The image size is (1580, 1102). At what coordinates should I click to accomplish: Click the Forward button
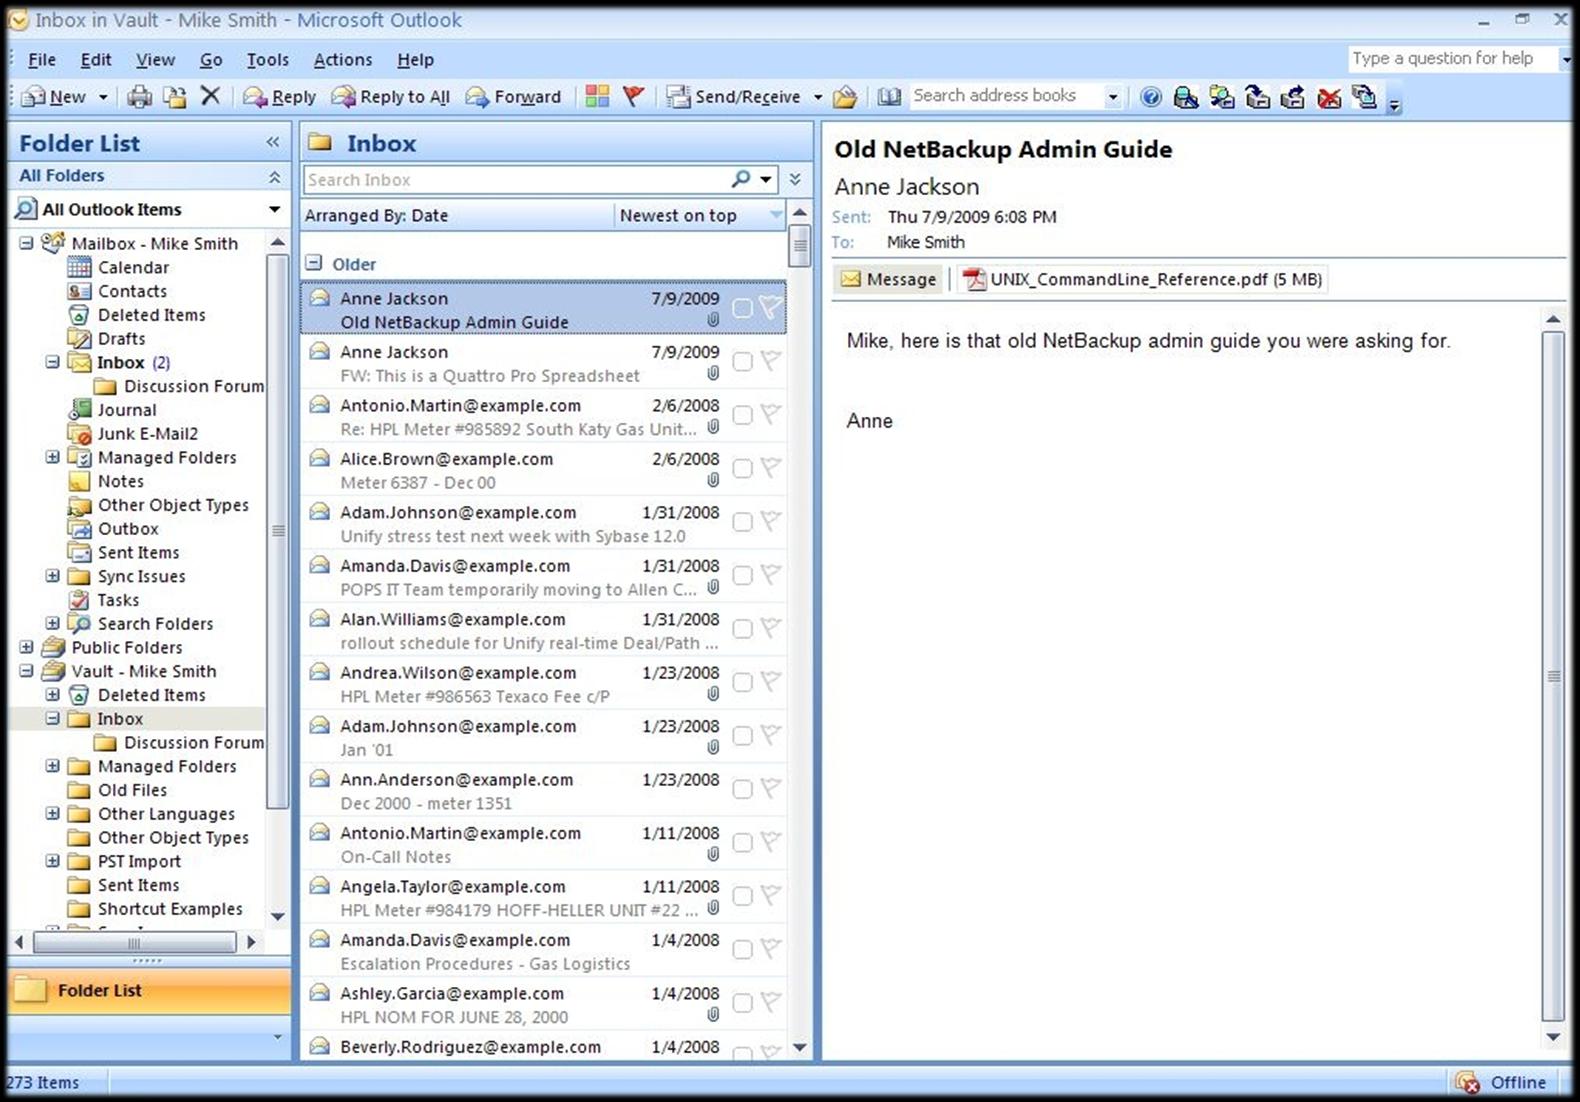point(514,97)
